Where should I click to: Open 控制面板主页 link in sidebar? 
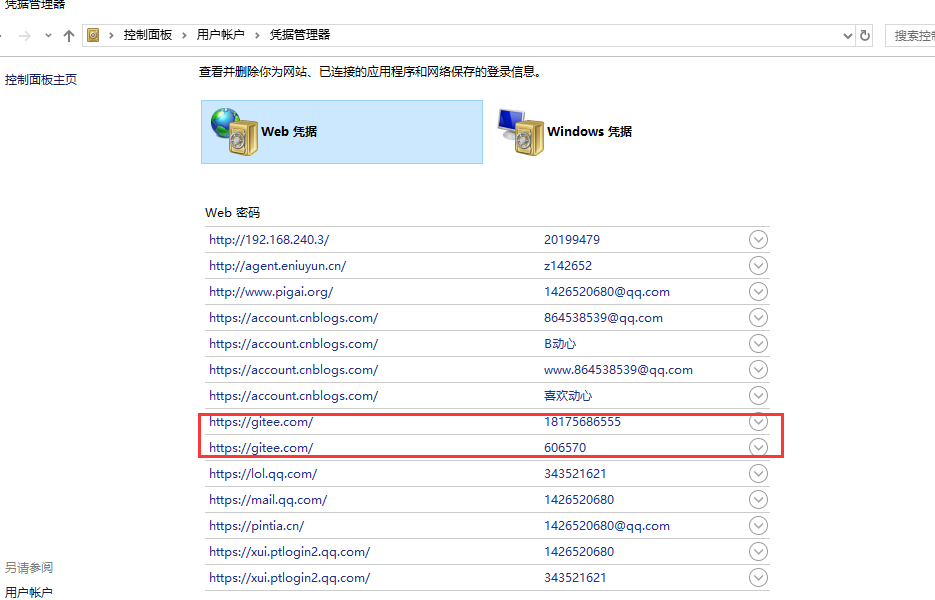pyautogui.click(x=41, y=80)
